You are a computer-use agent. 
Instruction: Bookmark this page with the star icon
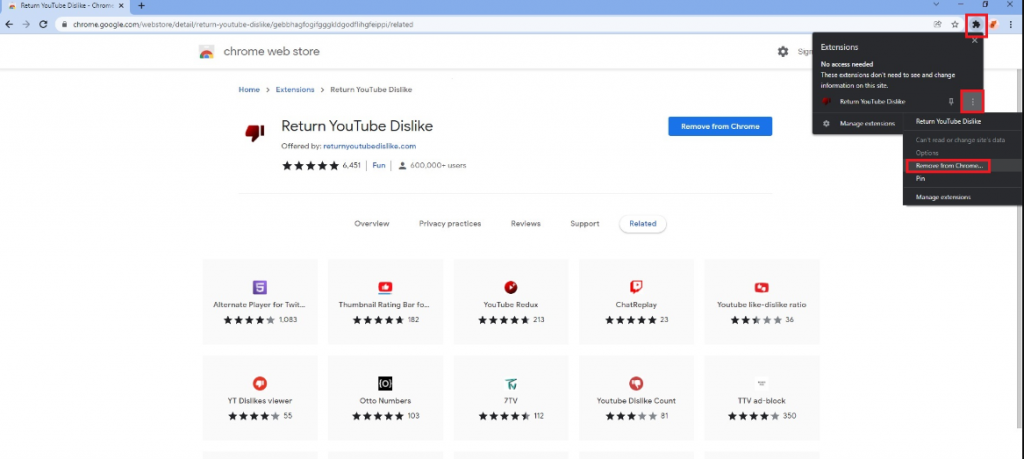(x=955, y=24)
